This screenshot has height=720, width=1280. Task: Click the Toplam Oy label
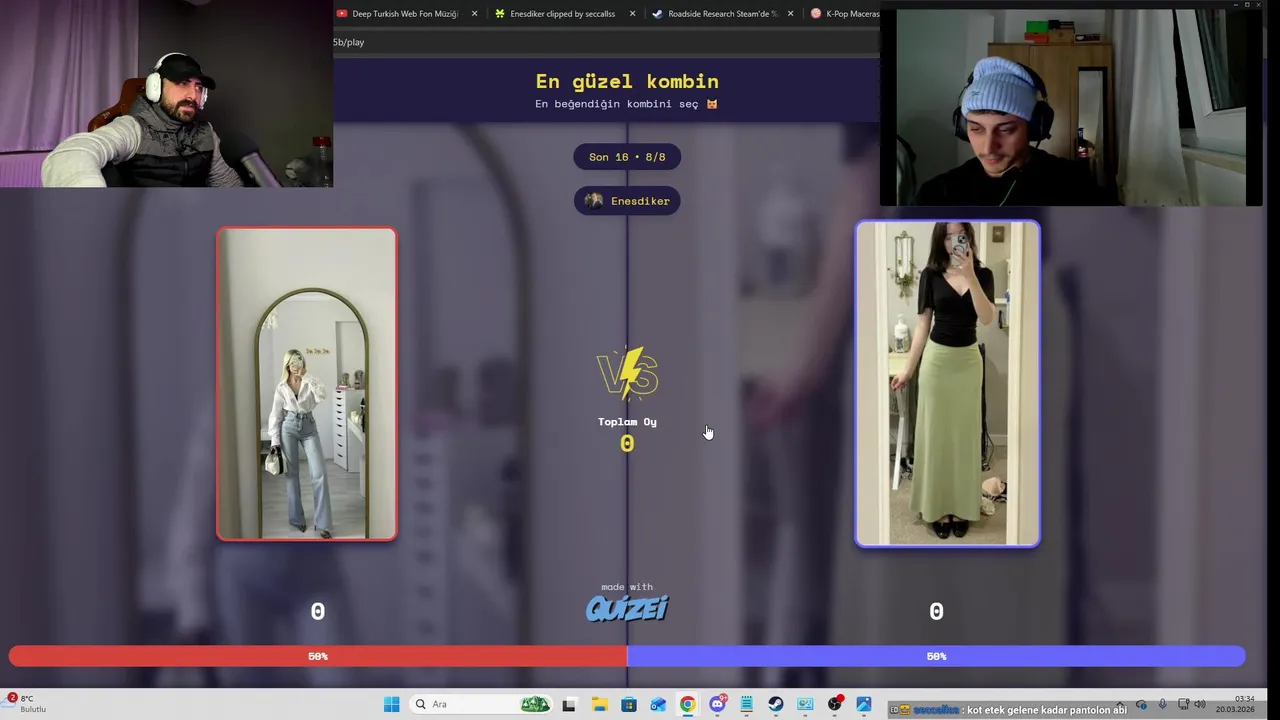(627, 422)
